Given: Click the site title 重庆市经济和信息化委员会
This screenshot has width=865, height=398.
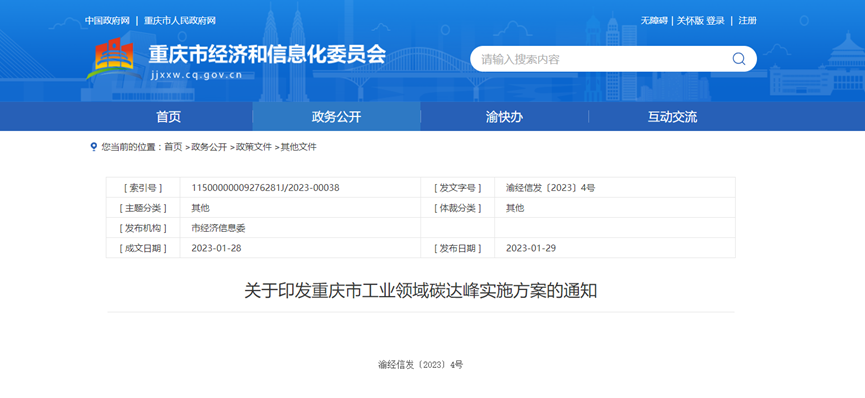Looking at the screenshot, I should 267,54.
